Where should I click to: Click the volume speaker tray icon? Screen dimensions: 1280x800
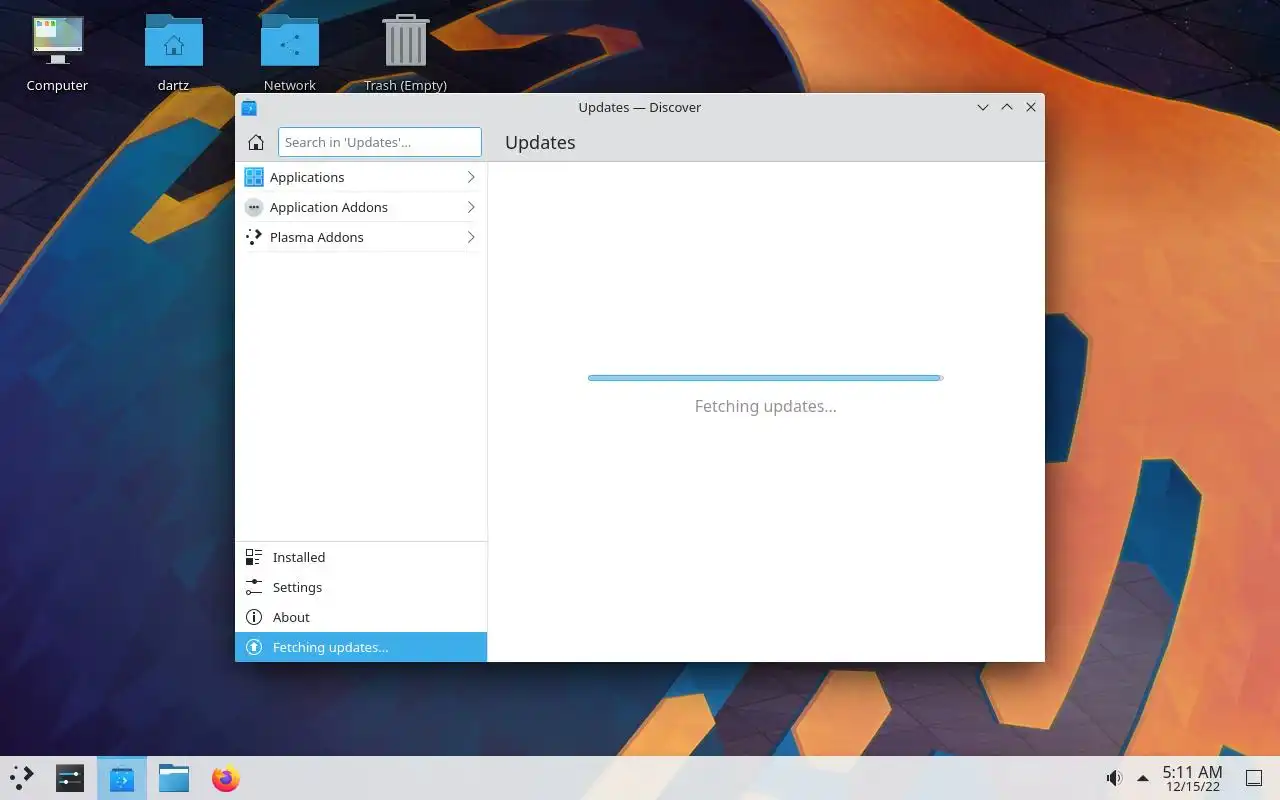click(x=1114, y=778)
